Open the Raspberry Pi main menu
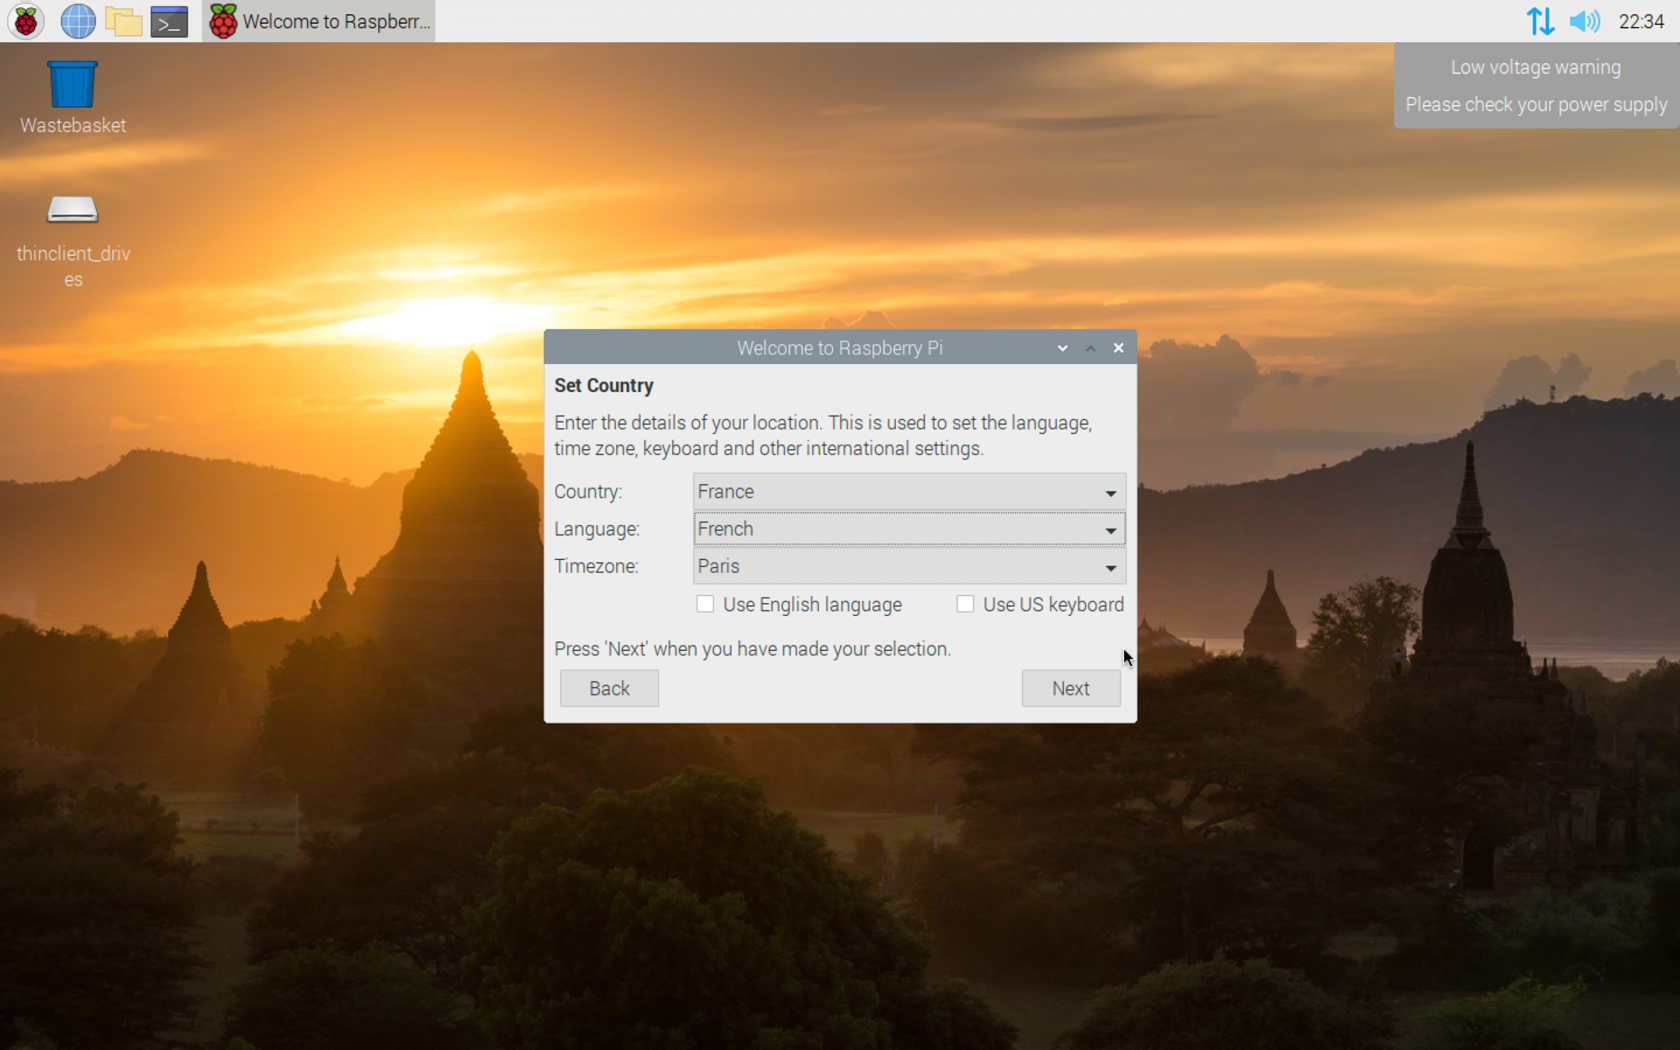Screen dimensions: 1680x1050 point(26,21)
